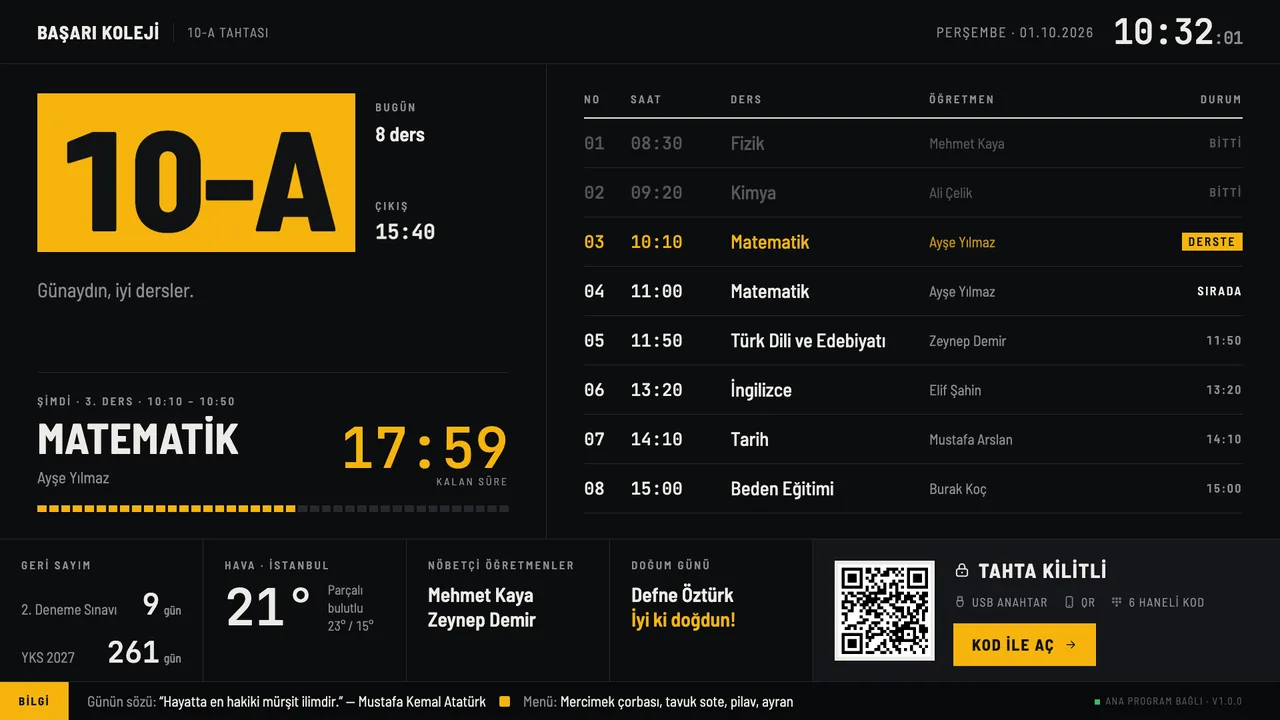Viewport: 1280px width, 720px height.
Task: Select teacher Ali Çelik
Action: [x=950, y=193]
